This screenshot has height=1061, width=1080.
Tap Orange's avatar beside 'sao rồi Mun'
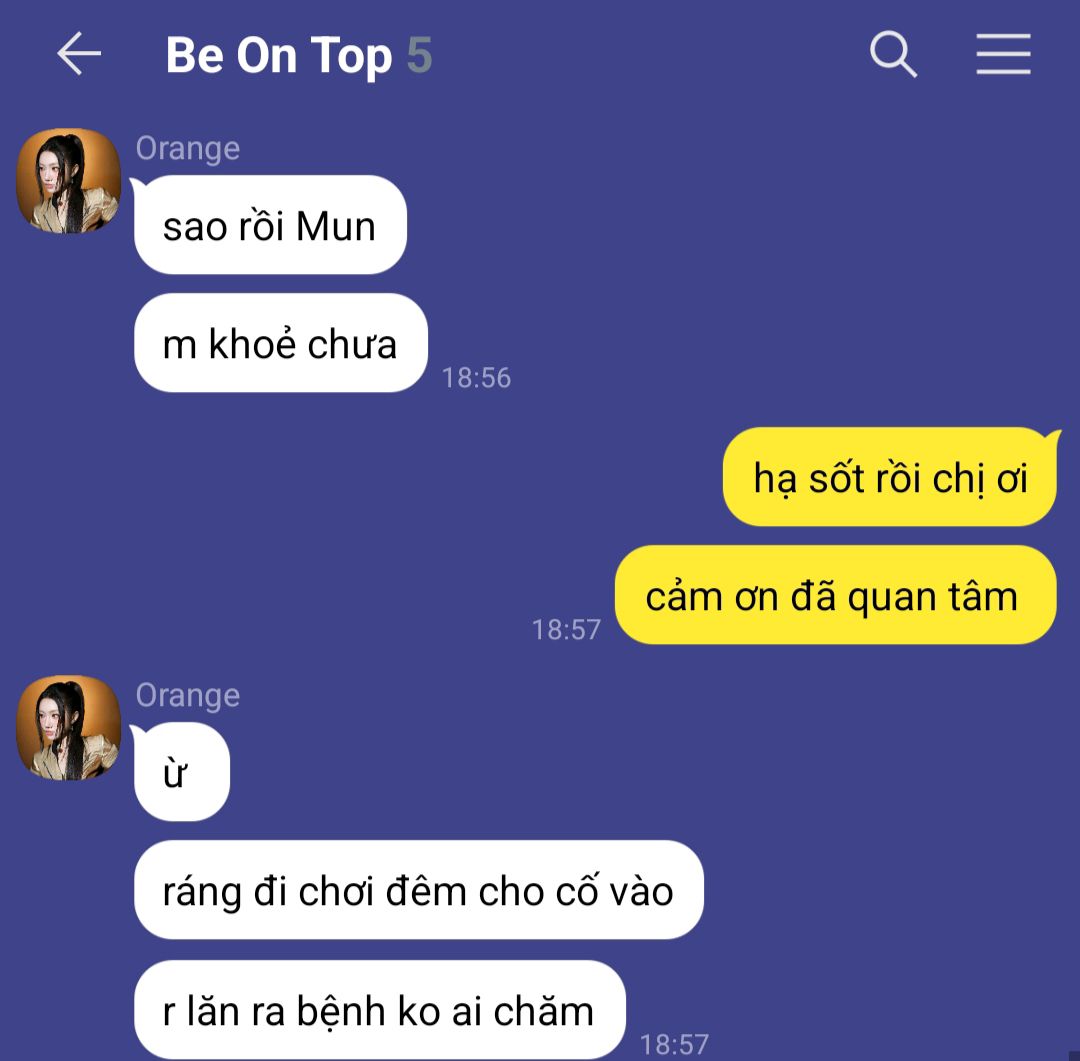click(68, 181)
